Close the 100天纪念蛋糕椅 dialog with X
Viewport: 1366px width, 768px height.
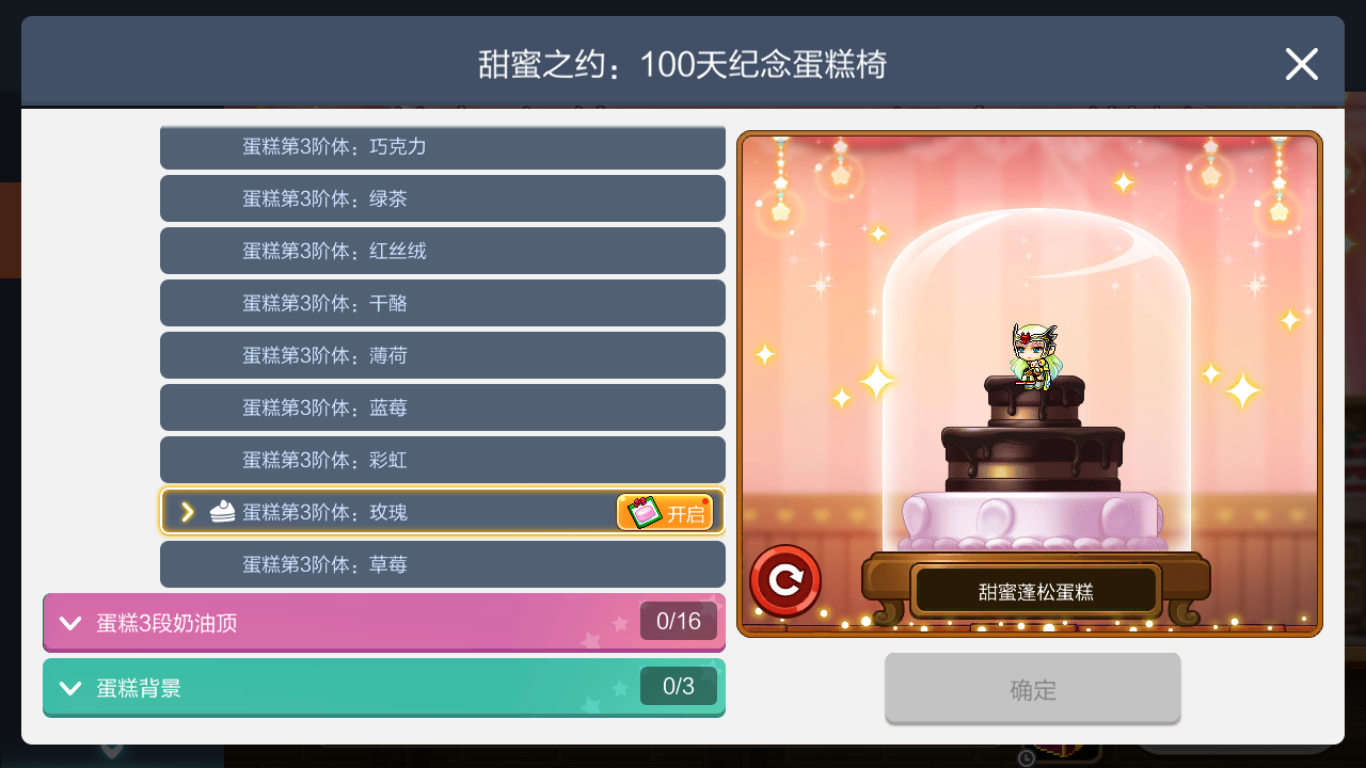1301,65
